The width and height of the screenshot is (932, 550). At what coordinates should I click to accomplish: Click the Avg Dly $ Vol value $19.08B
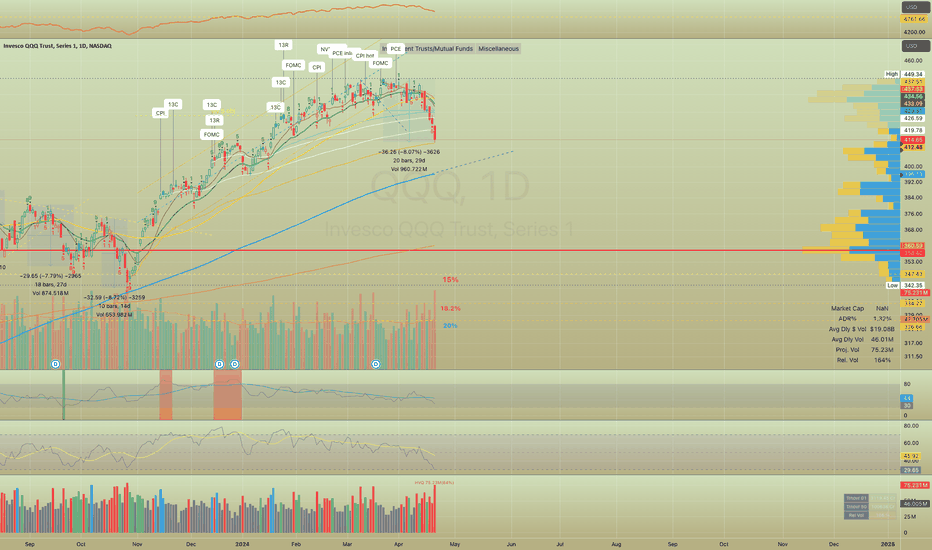point(882,329)
